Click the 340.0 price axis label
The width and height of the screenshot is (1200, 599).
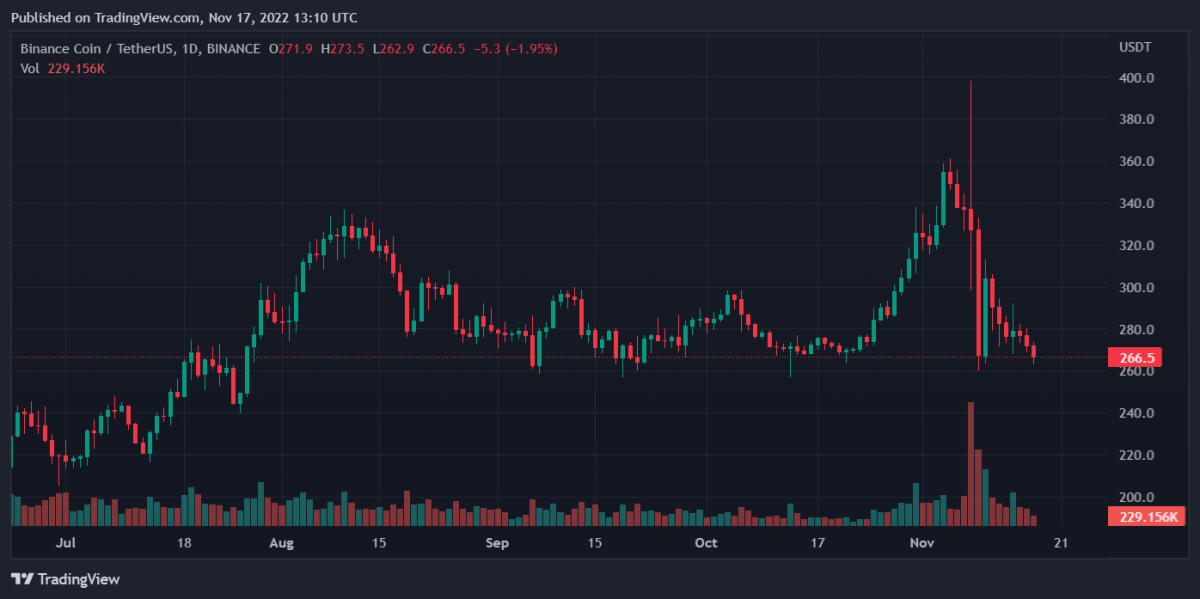click(x=1137, y=204)
